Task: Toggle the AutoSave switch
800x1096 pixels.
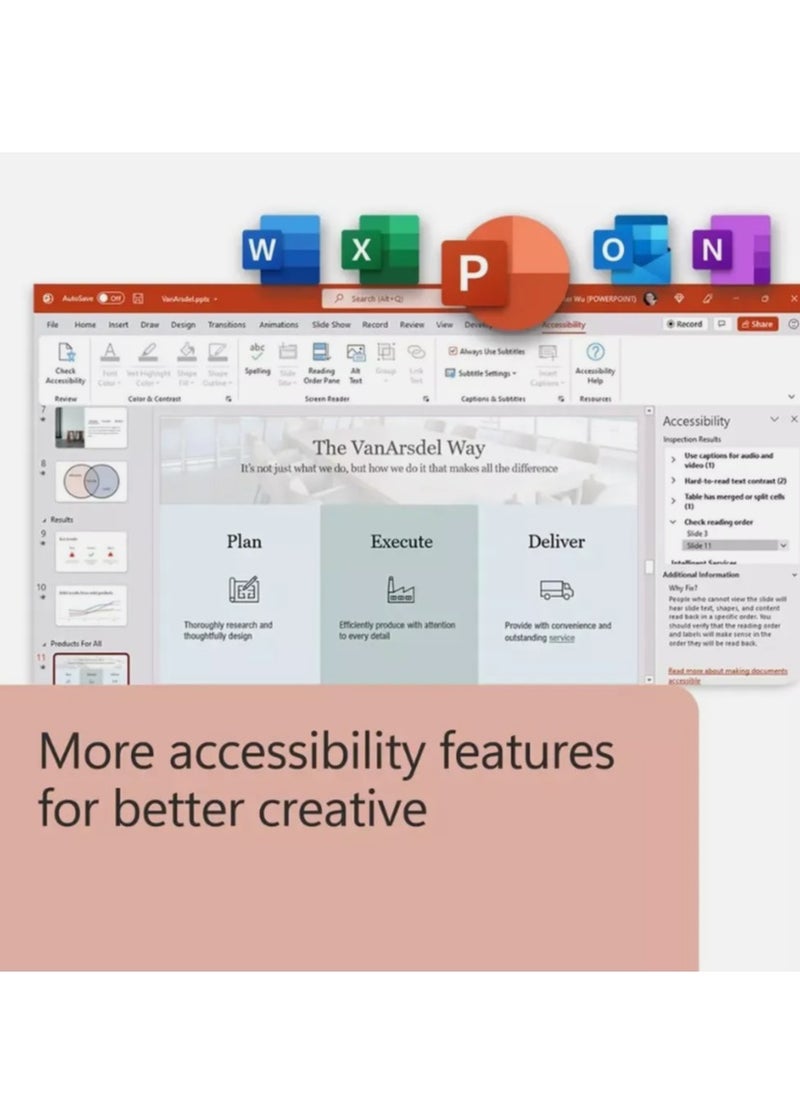Action: (x=110, y=298)
